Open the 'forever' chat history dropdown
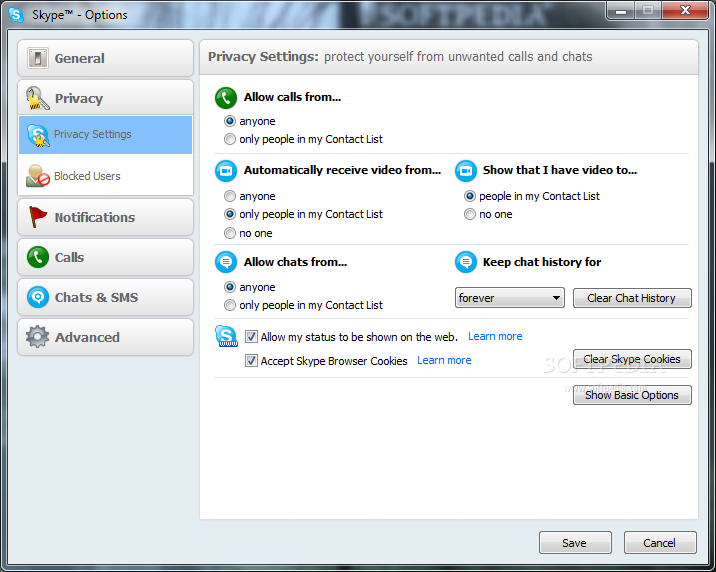Screen dimensions: 716x572 [x=510, y=298]
